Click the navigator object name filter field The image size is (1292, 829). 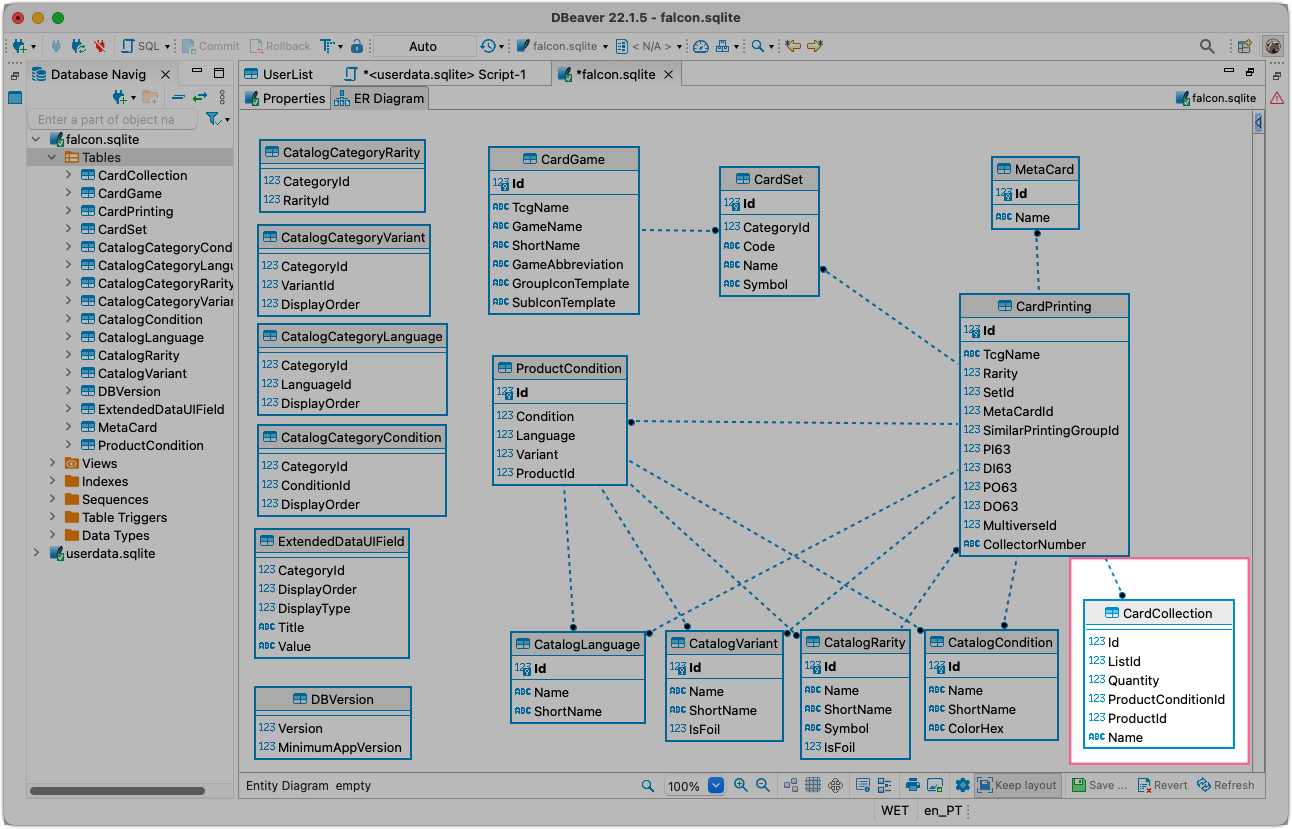tap(113, 119)
